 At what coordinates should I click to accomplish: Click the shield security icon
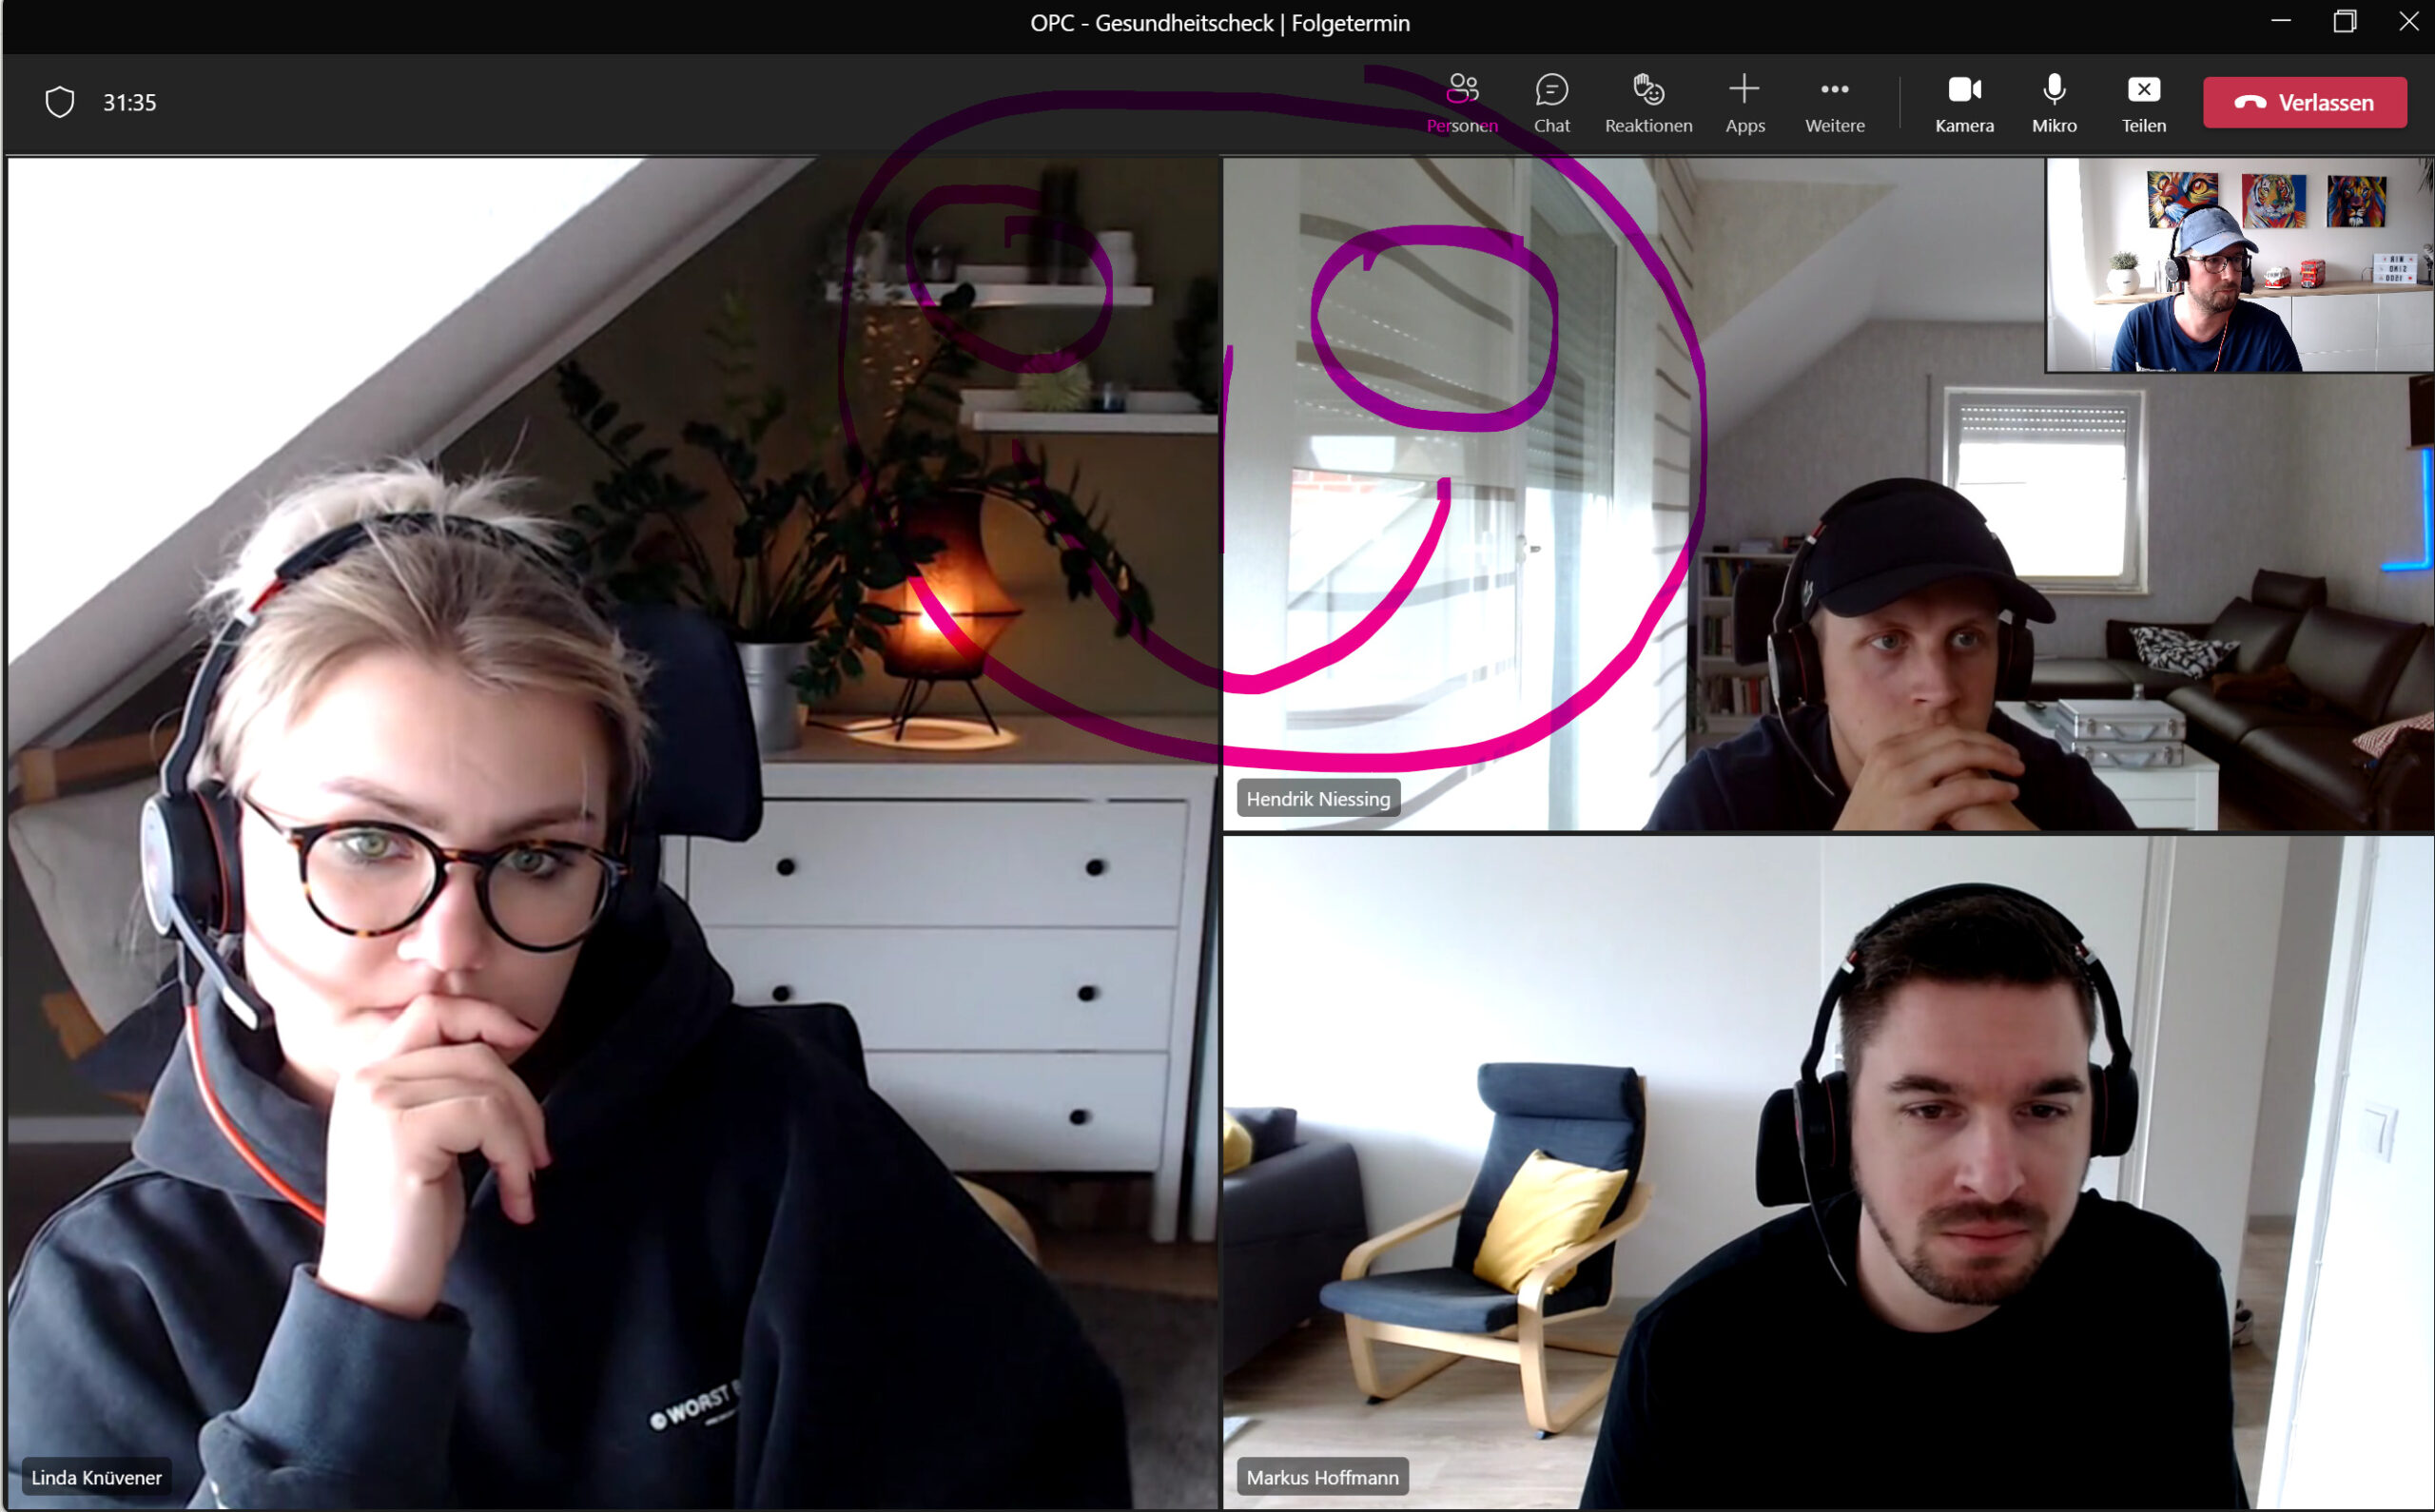point(60,102)
